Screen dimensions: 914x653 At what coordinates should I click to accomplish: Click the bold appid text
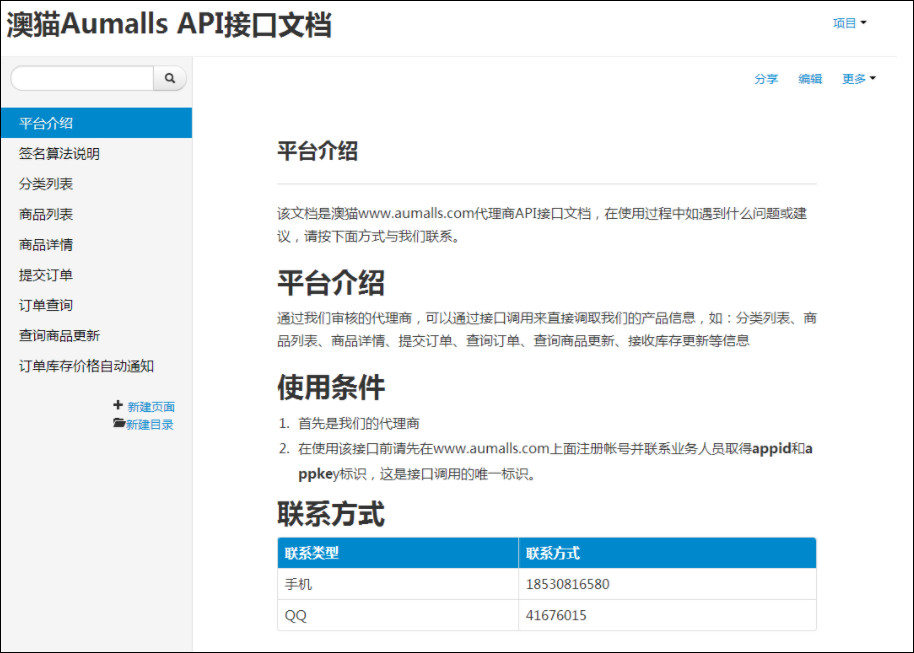[x=771, y=448]
